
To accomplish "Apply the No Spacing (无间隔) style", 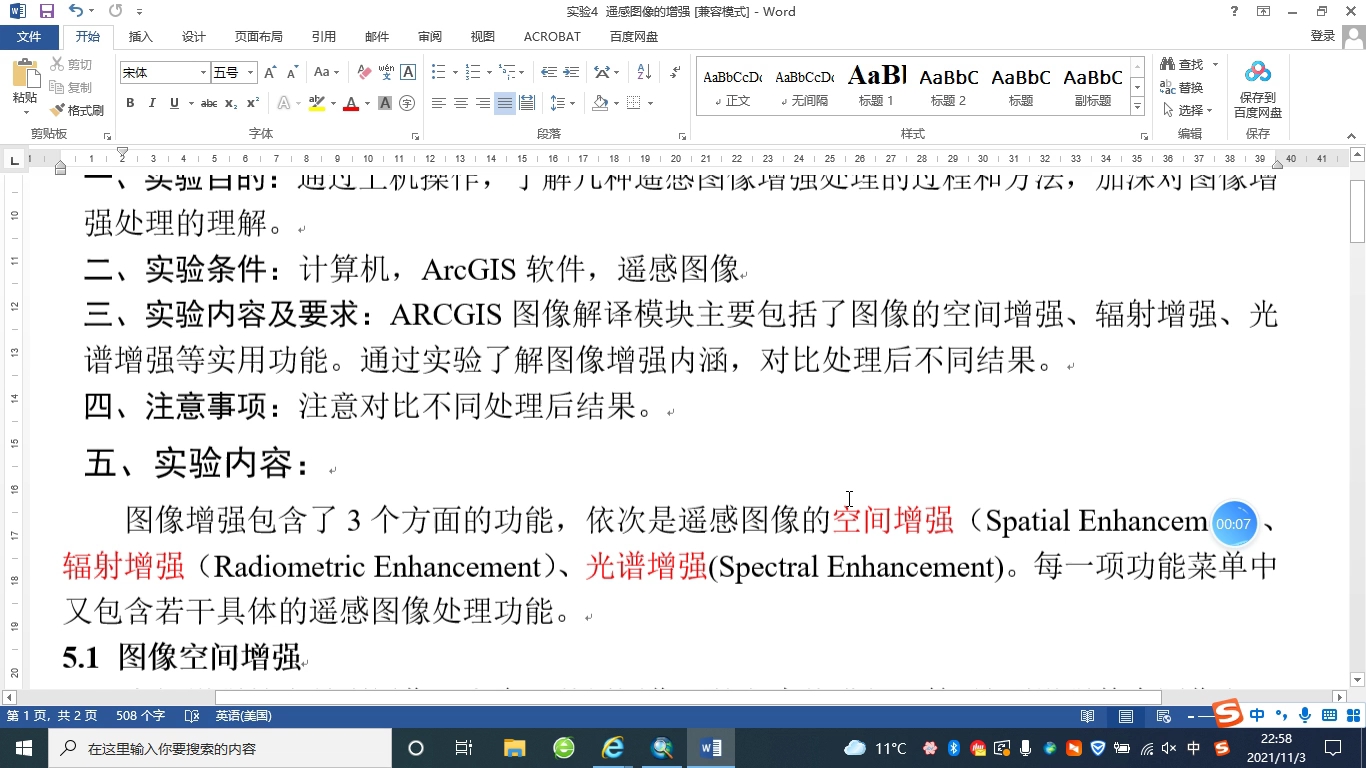I will (x=805, y=86).
